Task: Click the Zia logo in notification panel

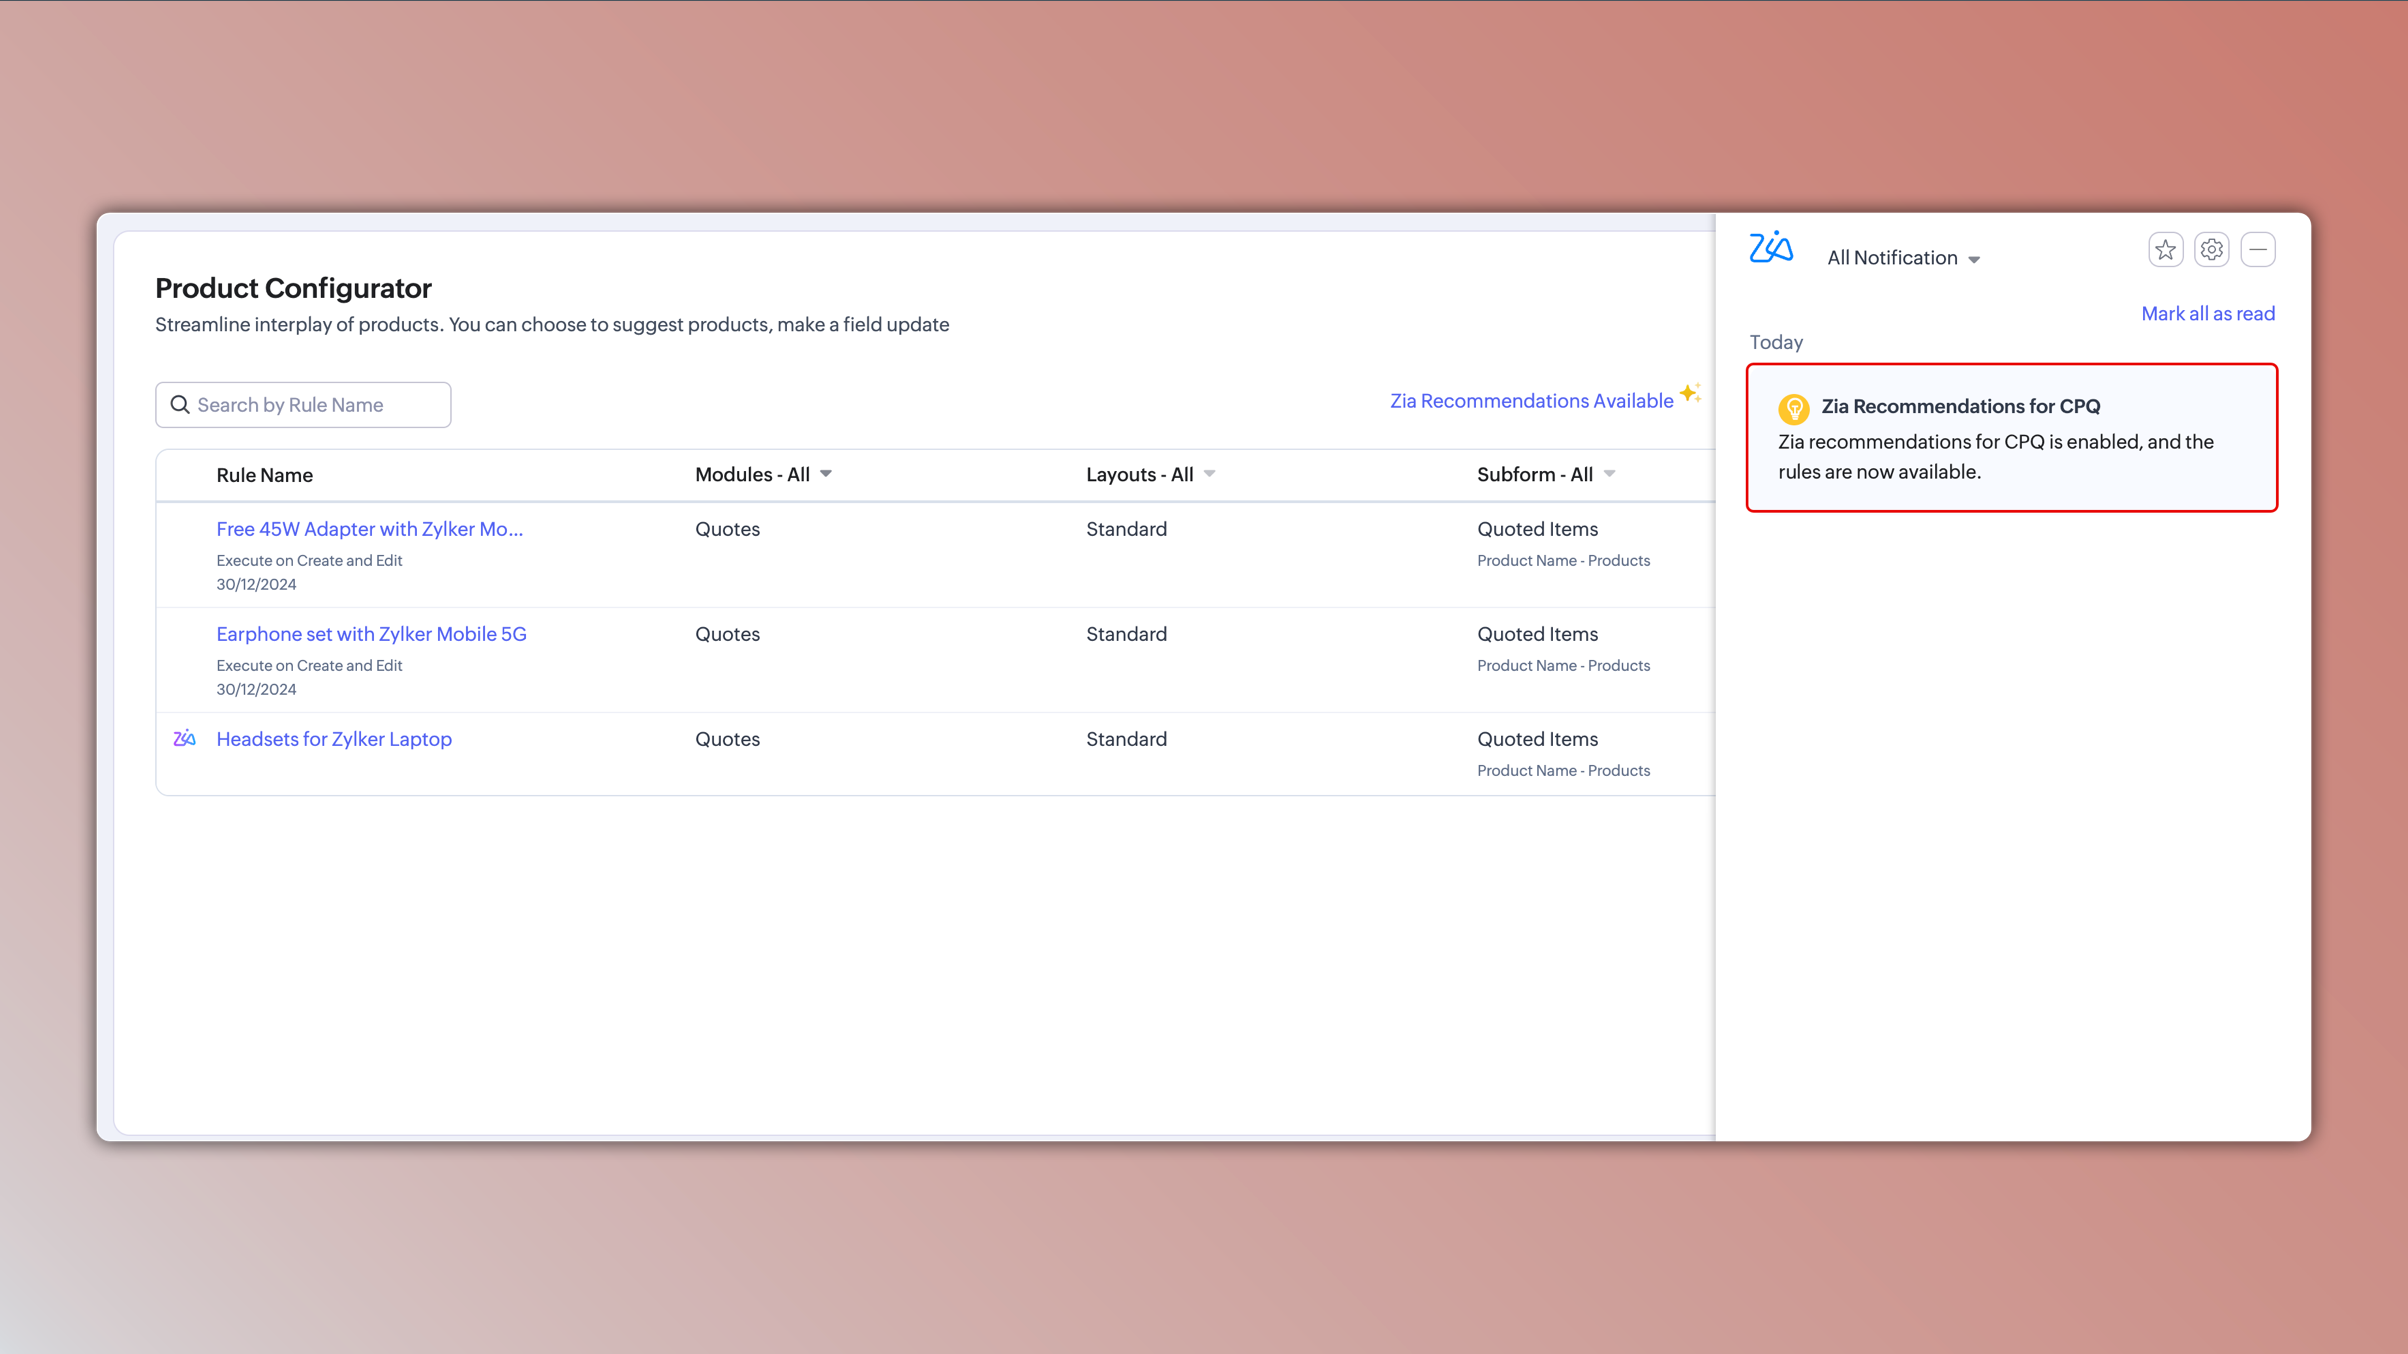Action: point(1771,247)
